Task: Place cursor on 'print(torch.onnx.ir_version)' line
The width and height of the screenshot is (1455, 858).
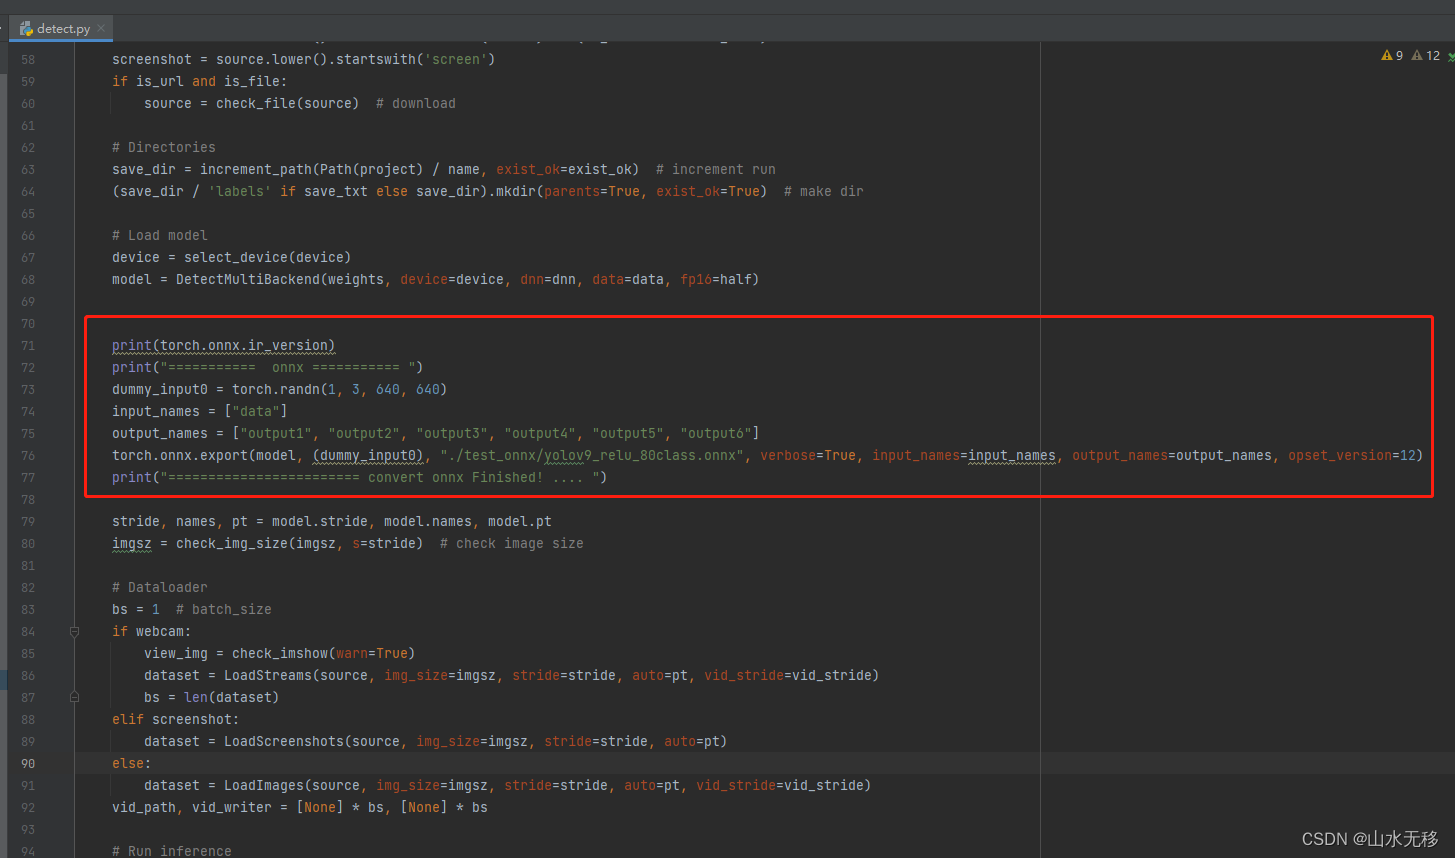Action: (224, 345)
